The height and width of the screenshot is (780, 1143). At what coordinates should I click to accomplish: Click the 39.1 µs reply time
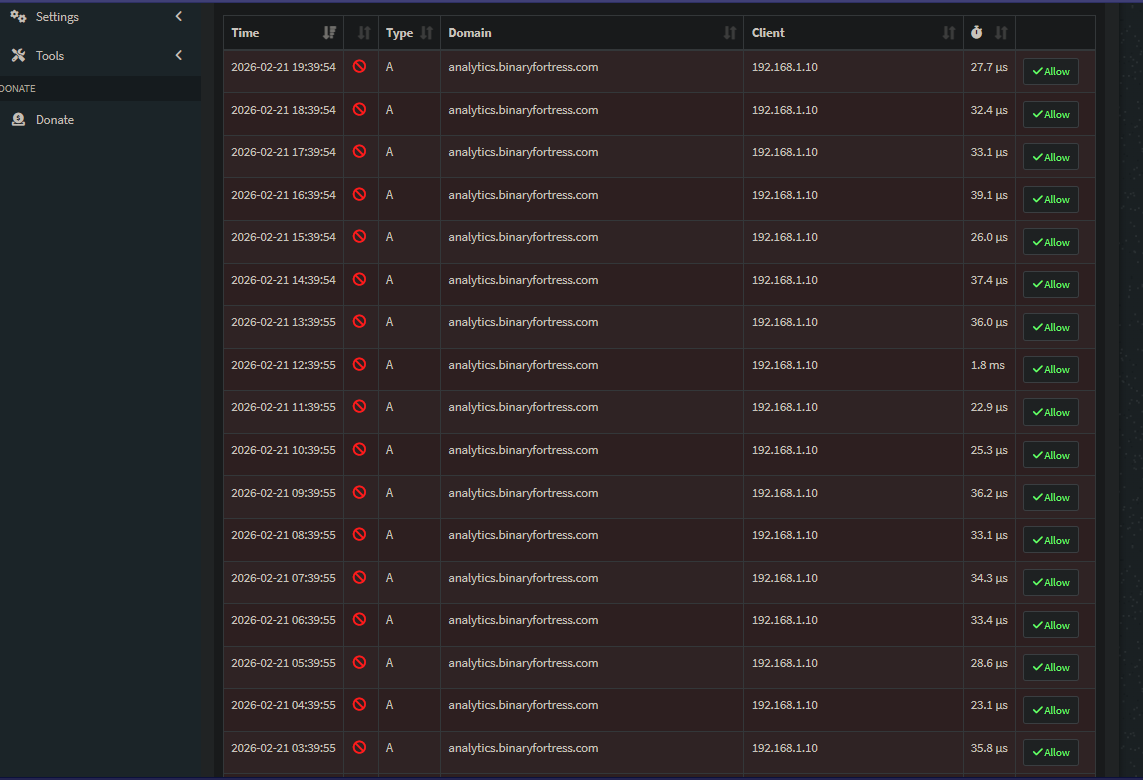(x=989, y=195)
